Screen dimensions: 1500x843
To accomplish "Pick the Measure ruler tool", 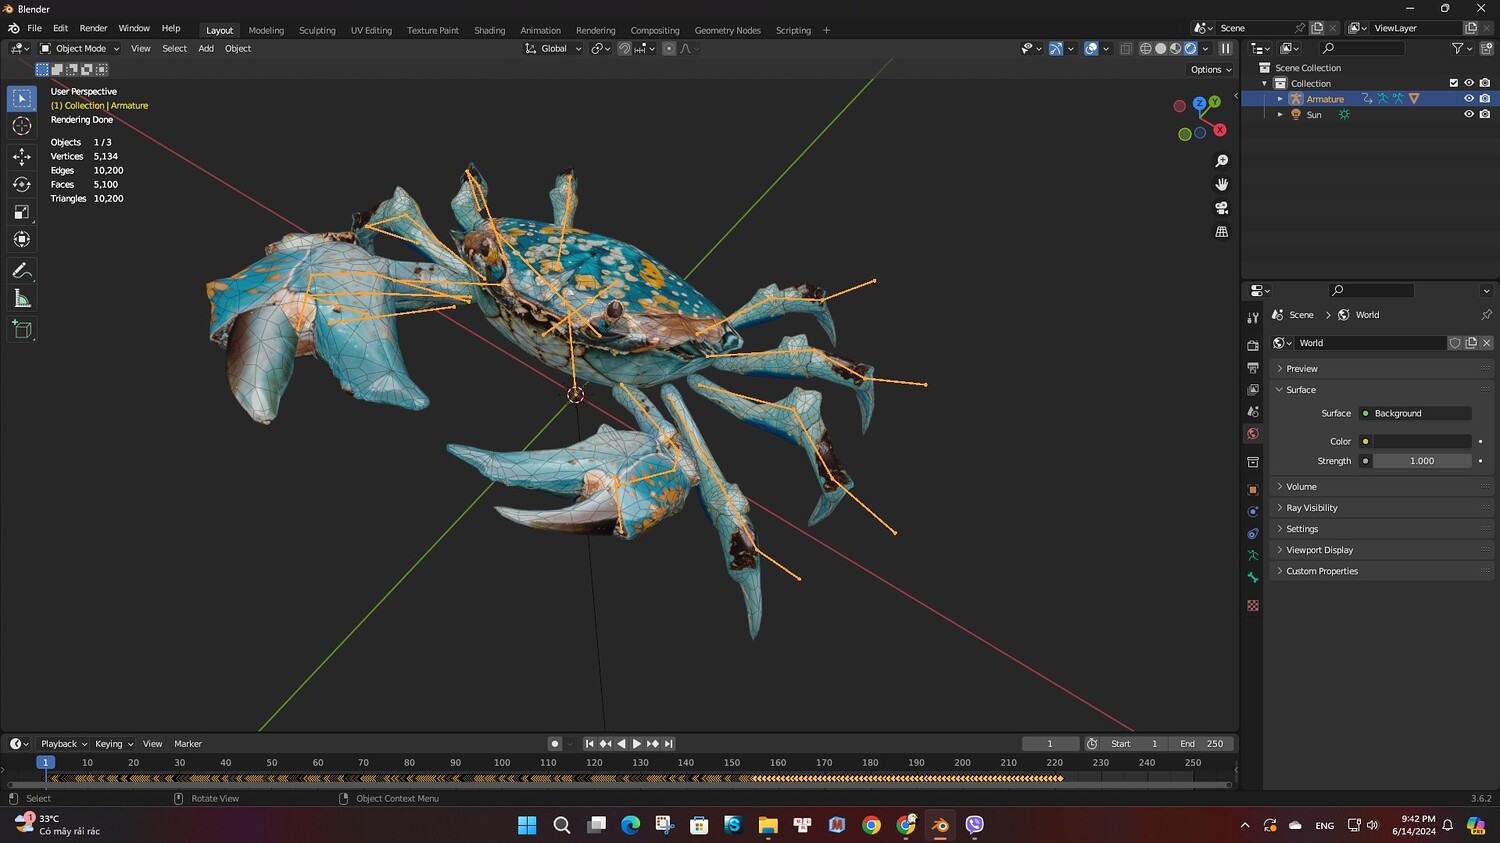I will 22,299.
